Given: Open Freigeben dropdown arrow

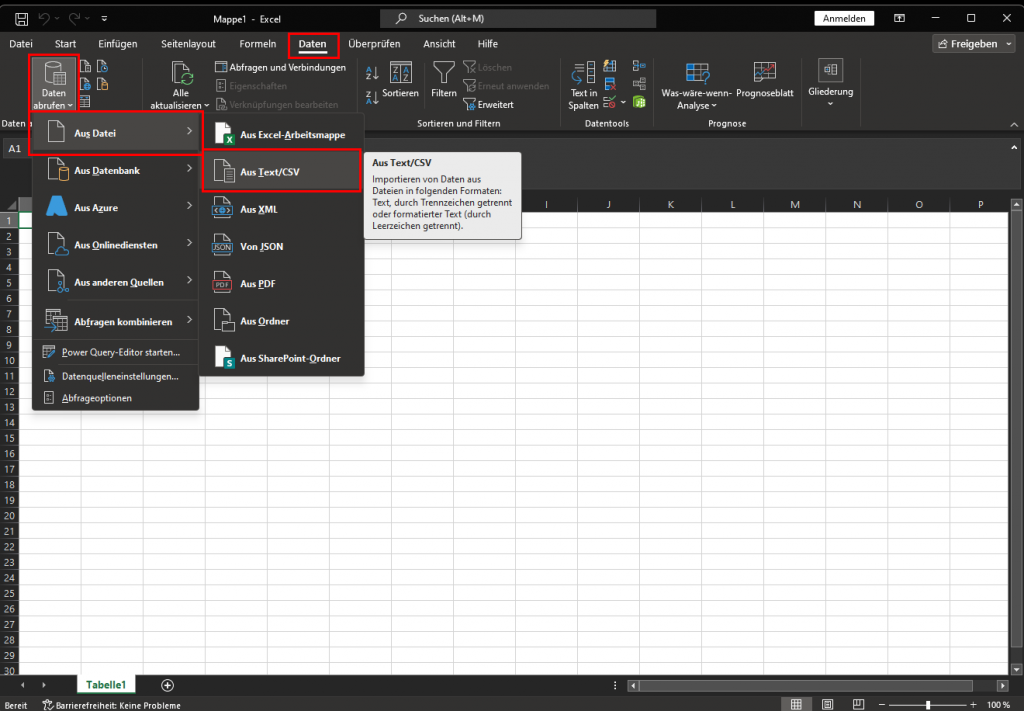Looking at the screenshot, I should coord(1010,44).
